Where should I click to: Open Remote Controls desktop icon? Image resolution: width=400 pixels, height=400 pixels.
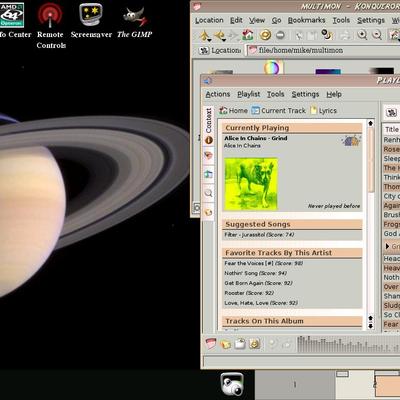[50, 26]
